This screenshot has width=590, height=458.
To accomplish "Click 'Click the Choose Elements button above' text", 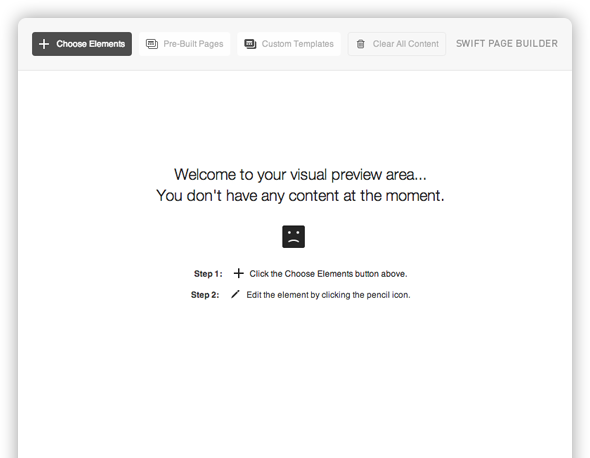I will coord(328,274).
